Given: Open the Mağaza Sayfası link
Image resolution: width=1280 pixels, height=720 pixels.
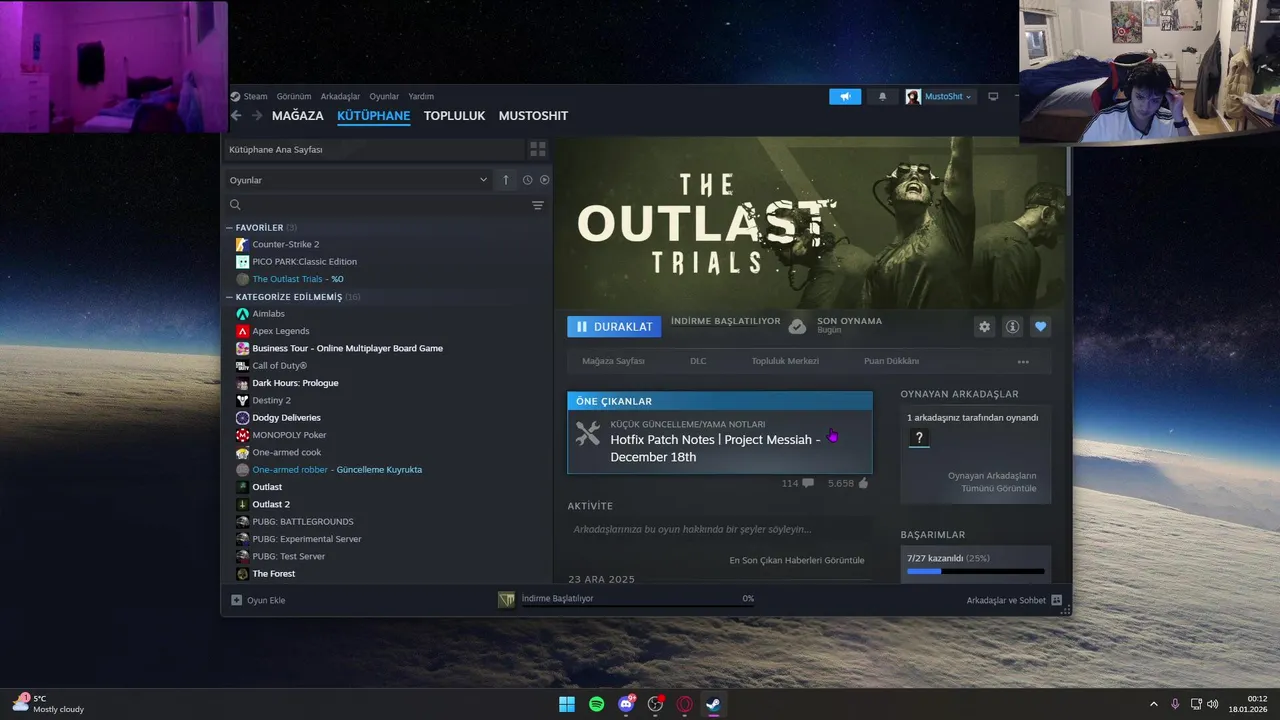Looking at the screenshot, I should tap(613, 361).
